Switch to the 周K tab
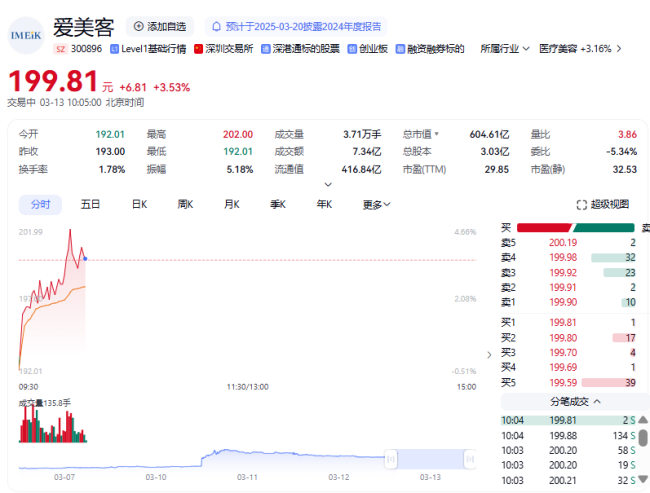 (x=185, y=204)
